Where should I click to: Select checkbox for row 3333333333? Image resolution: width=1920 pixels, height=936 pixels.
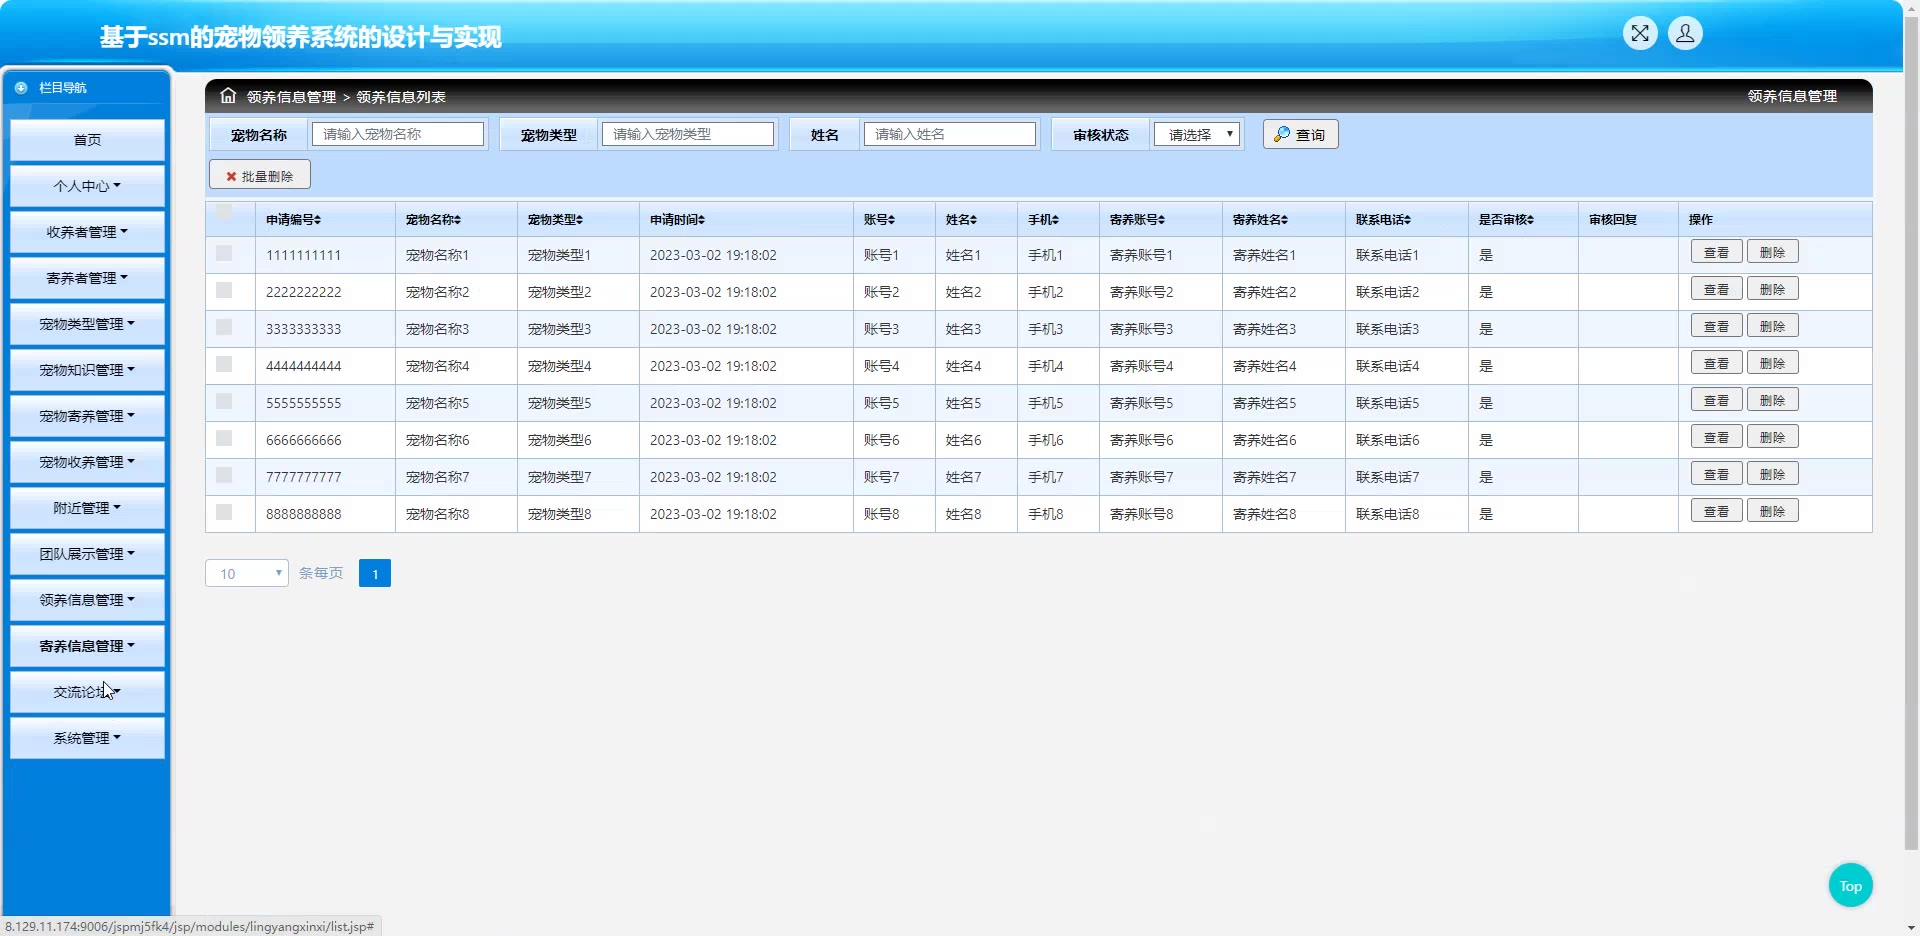coord(224,328)
